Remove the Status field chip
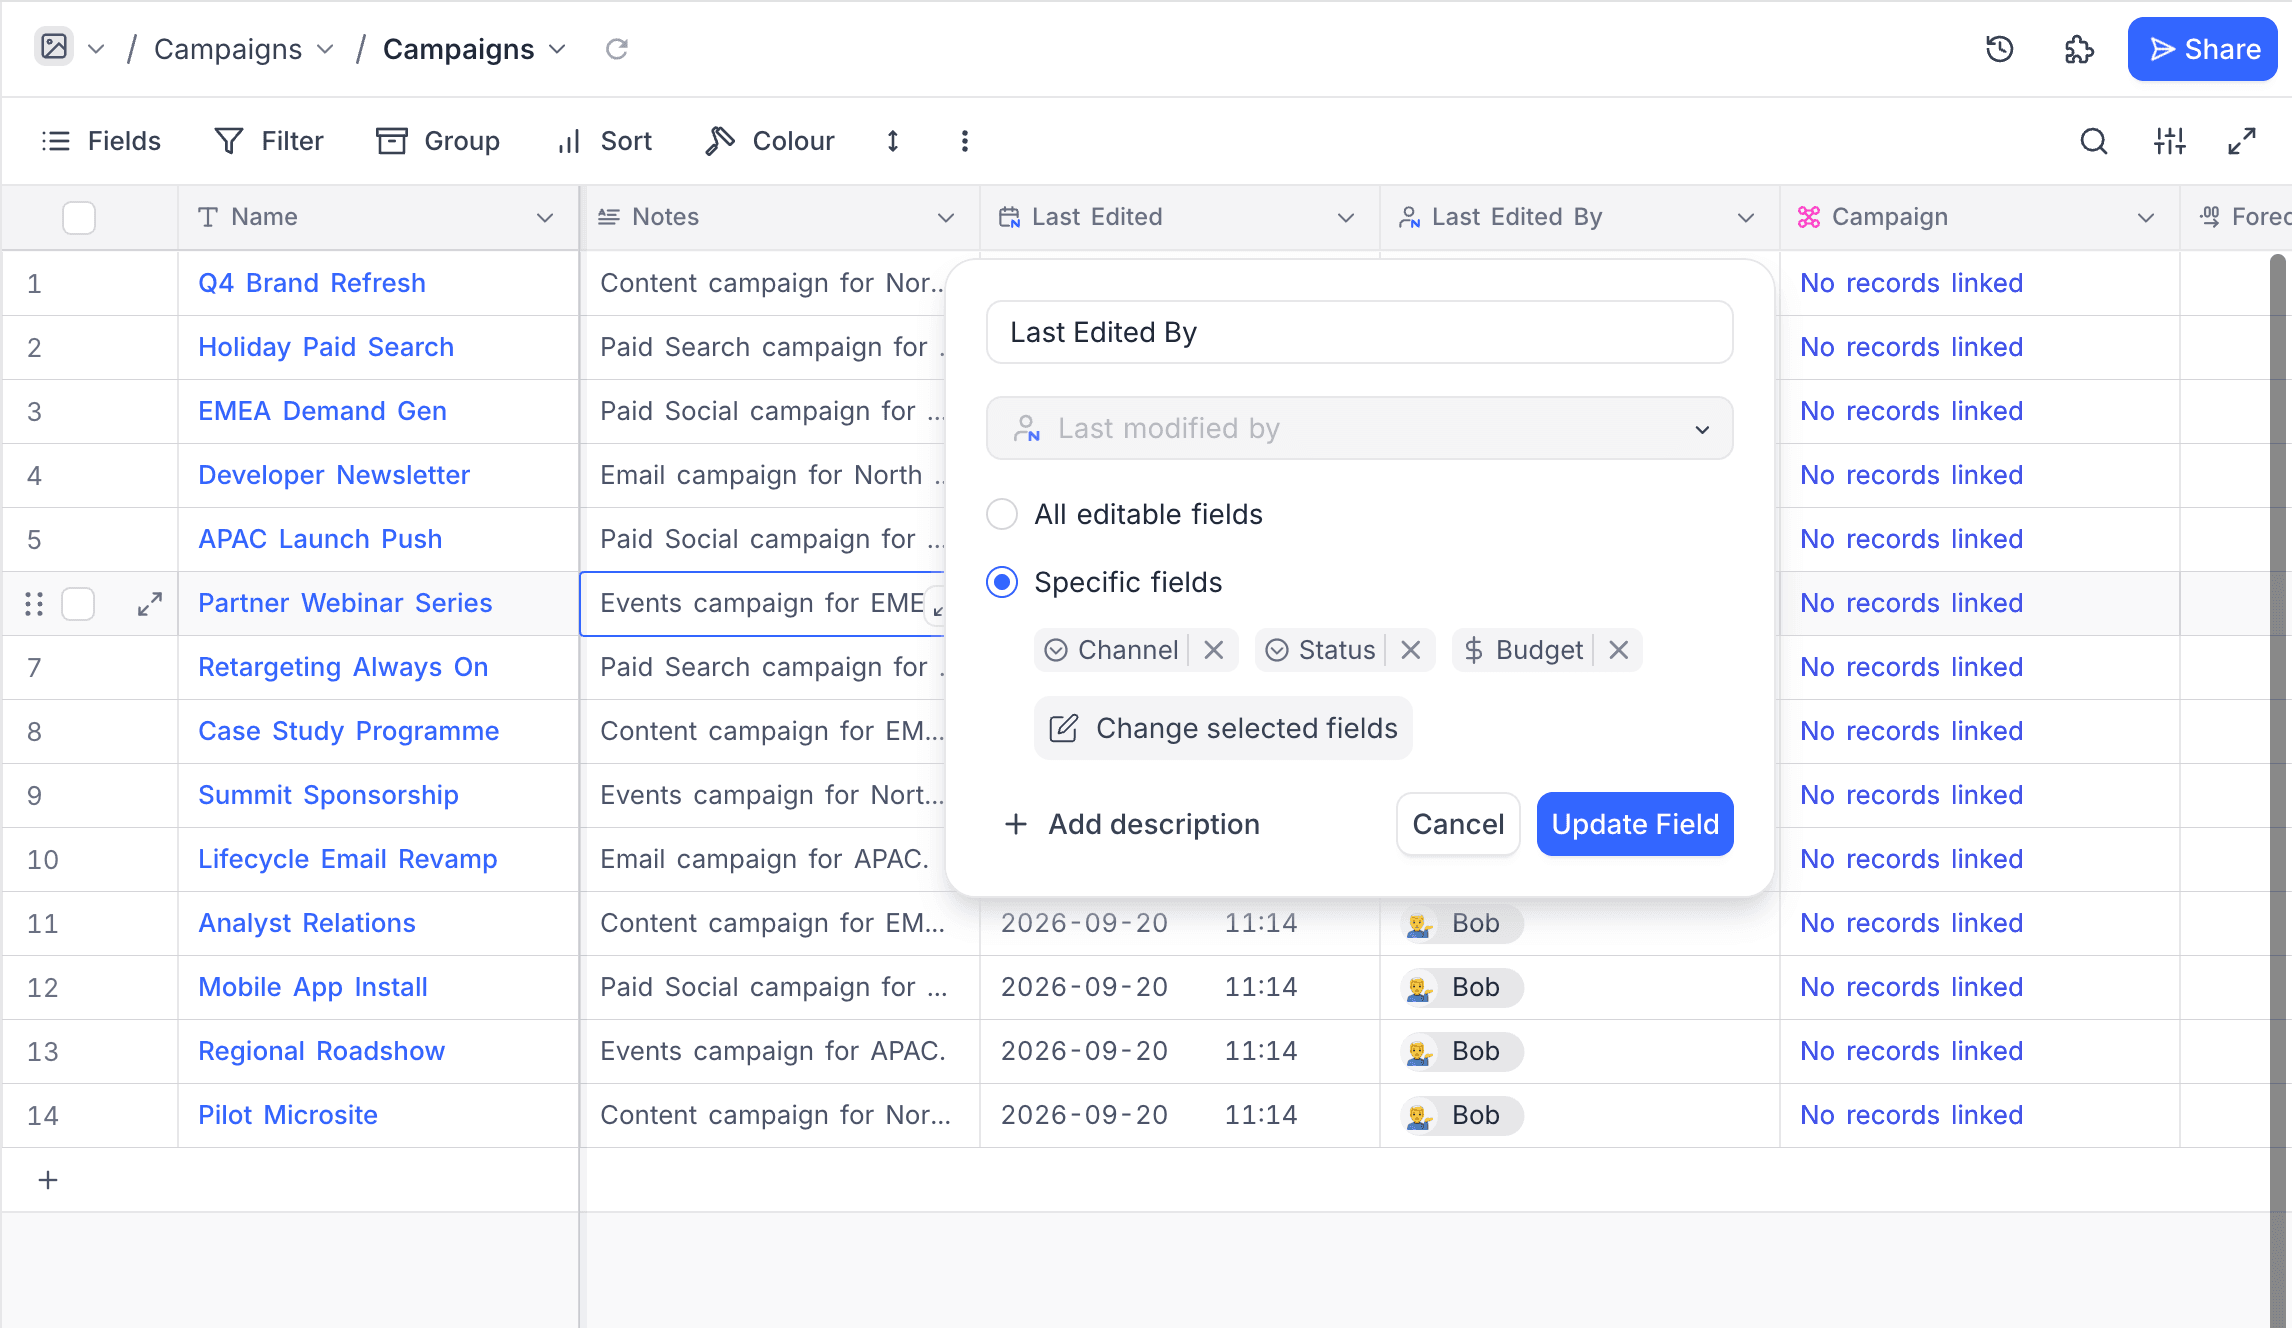Image resolution: width=2292 pixels, height=1328 pixels. [1411, 650]
